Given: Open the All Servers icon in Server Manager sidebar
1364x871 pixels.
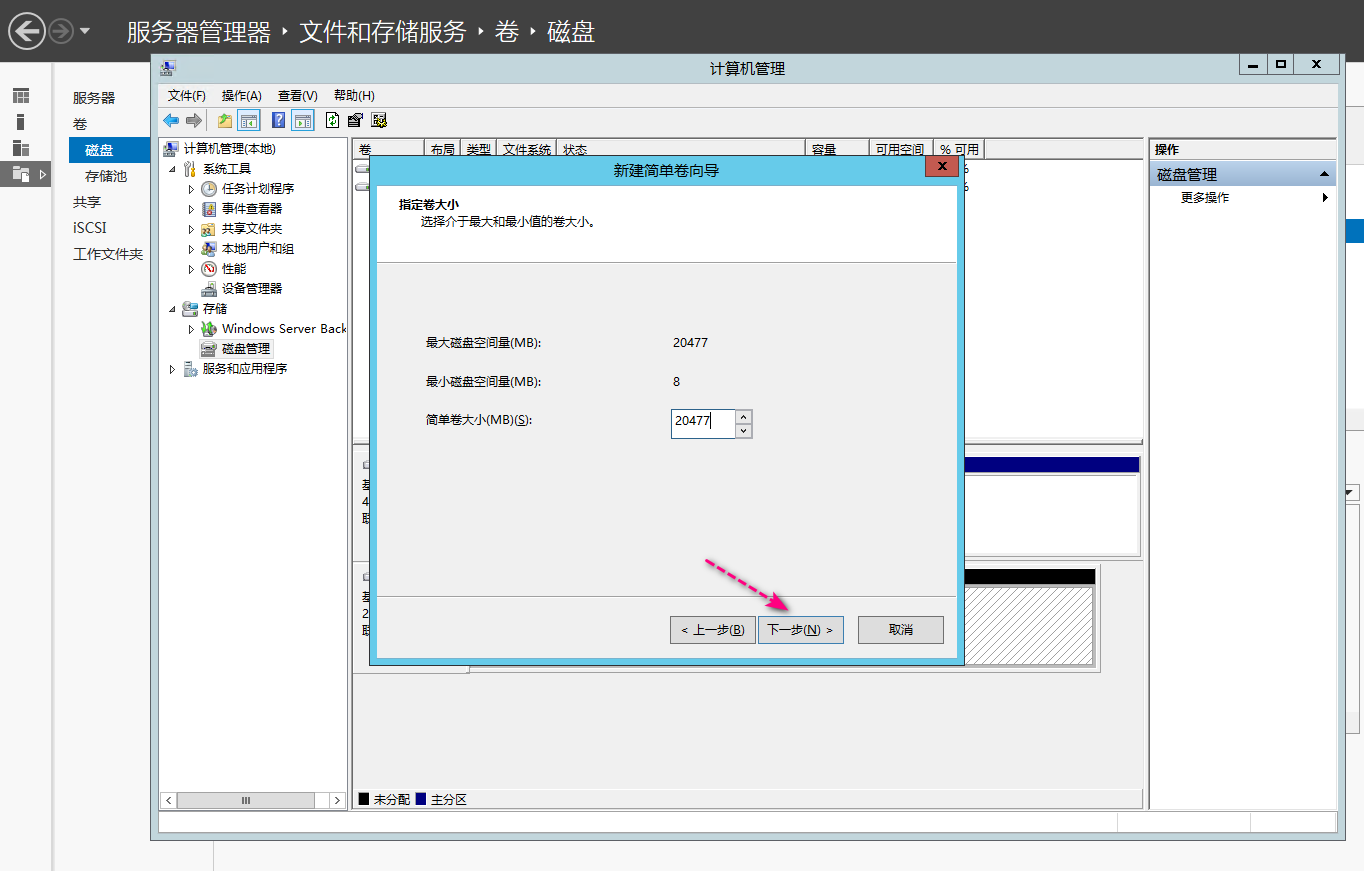Looking at the screenshot, I should click(21, 148).
